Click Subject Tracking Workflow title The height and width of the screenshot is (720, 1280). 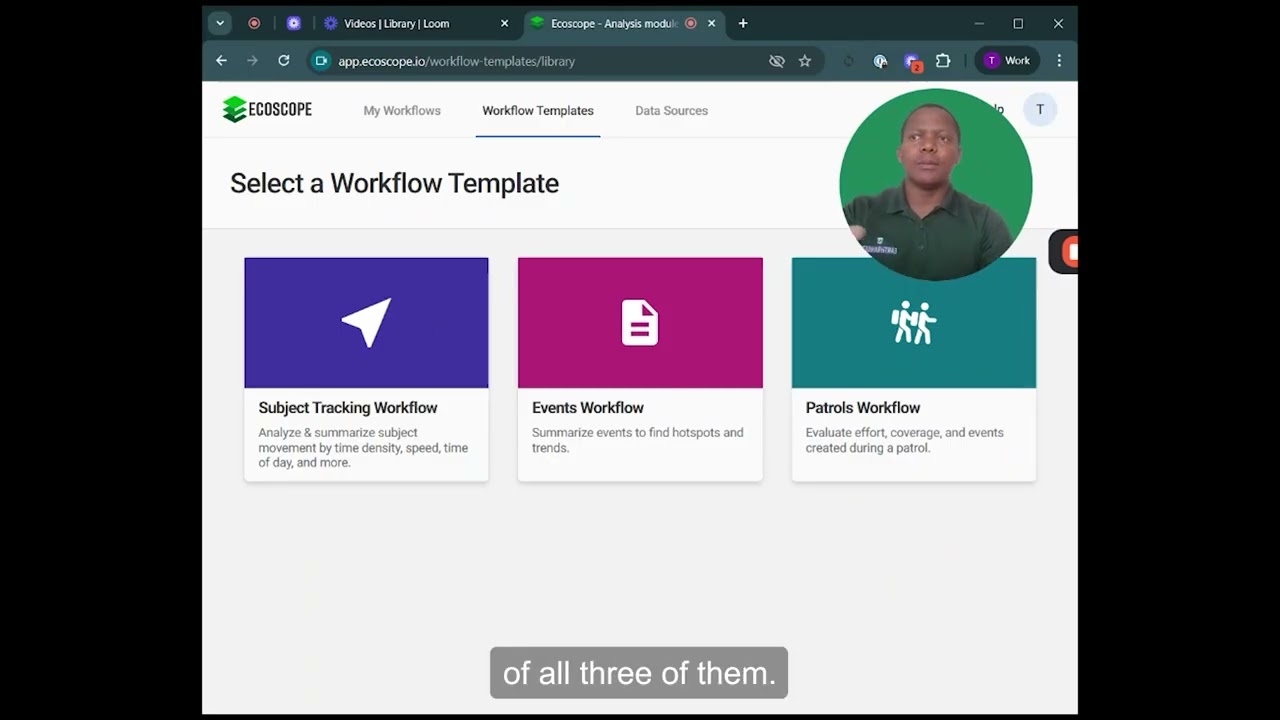coord(348,408)
